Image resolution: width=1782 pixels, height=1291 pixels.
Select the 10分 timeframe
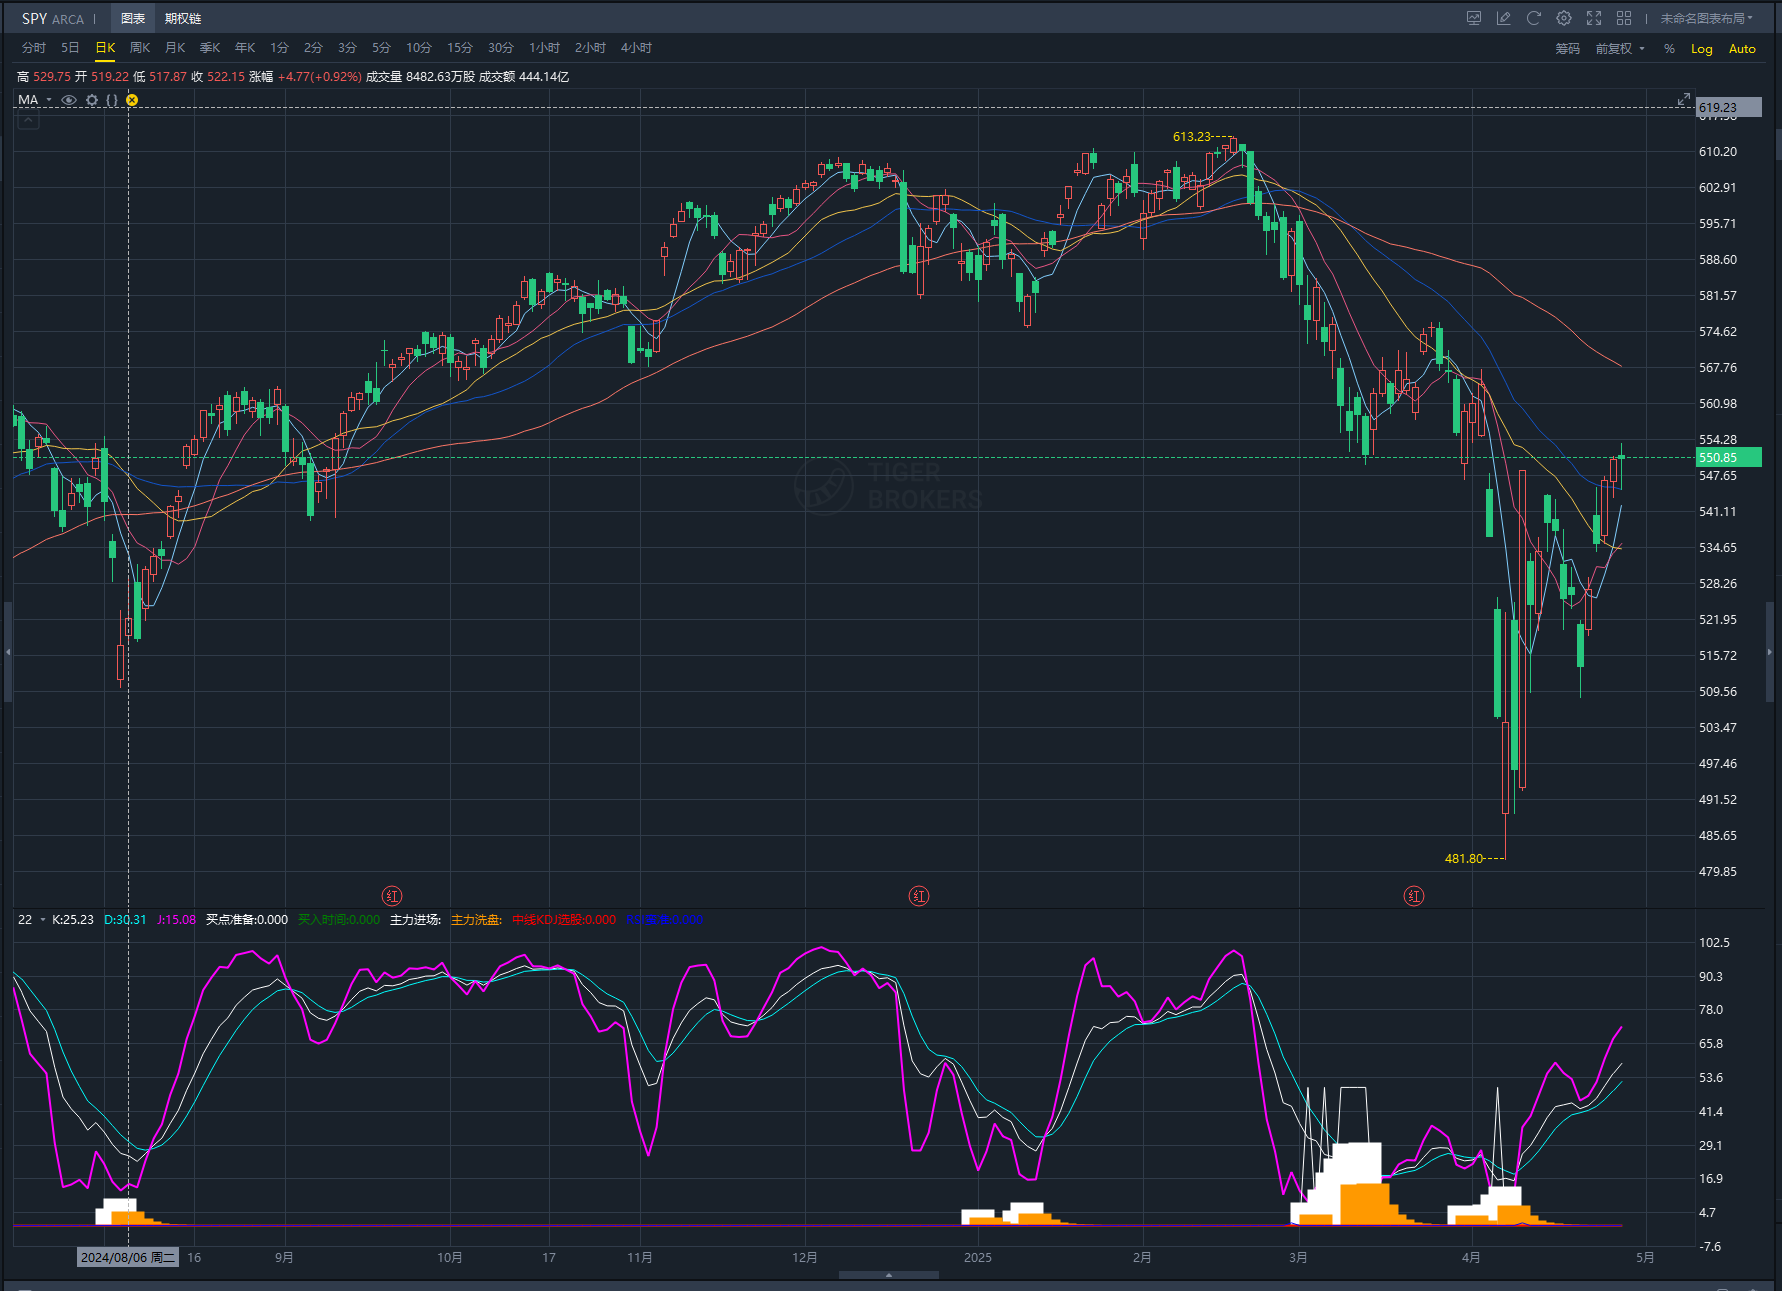(419, 48)
